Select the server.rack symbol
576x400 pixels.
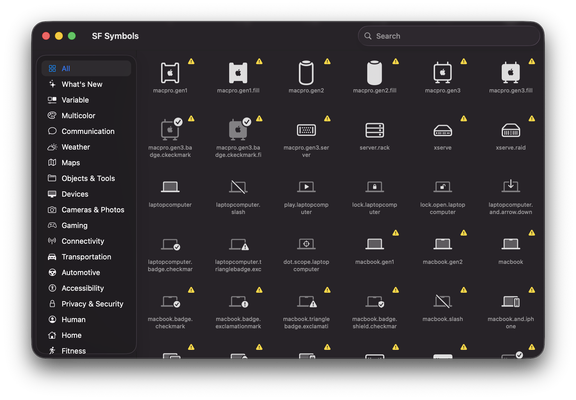pos(374,130)
